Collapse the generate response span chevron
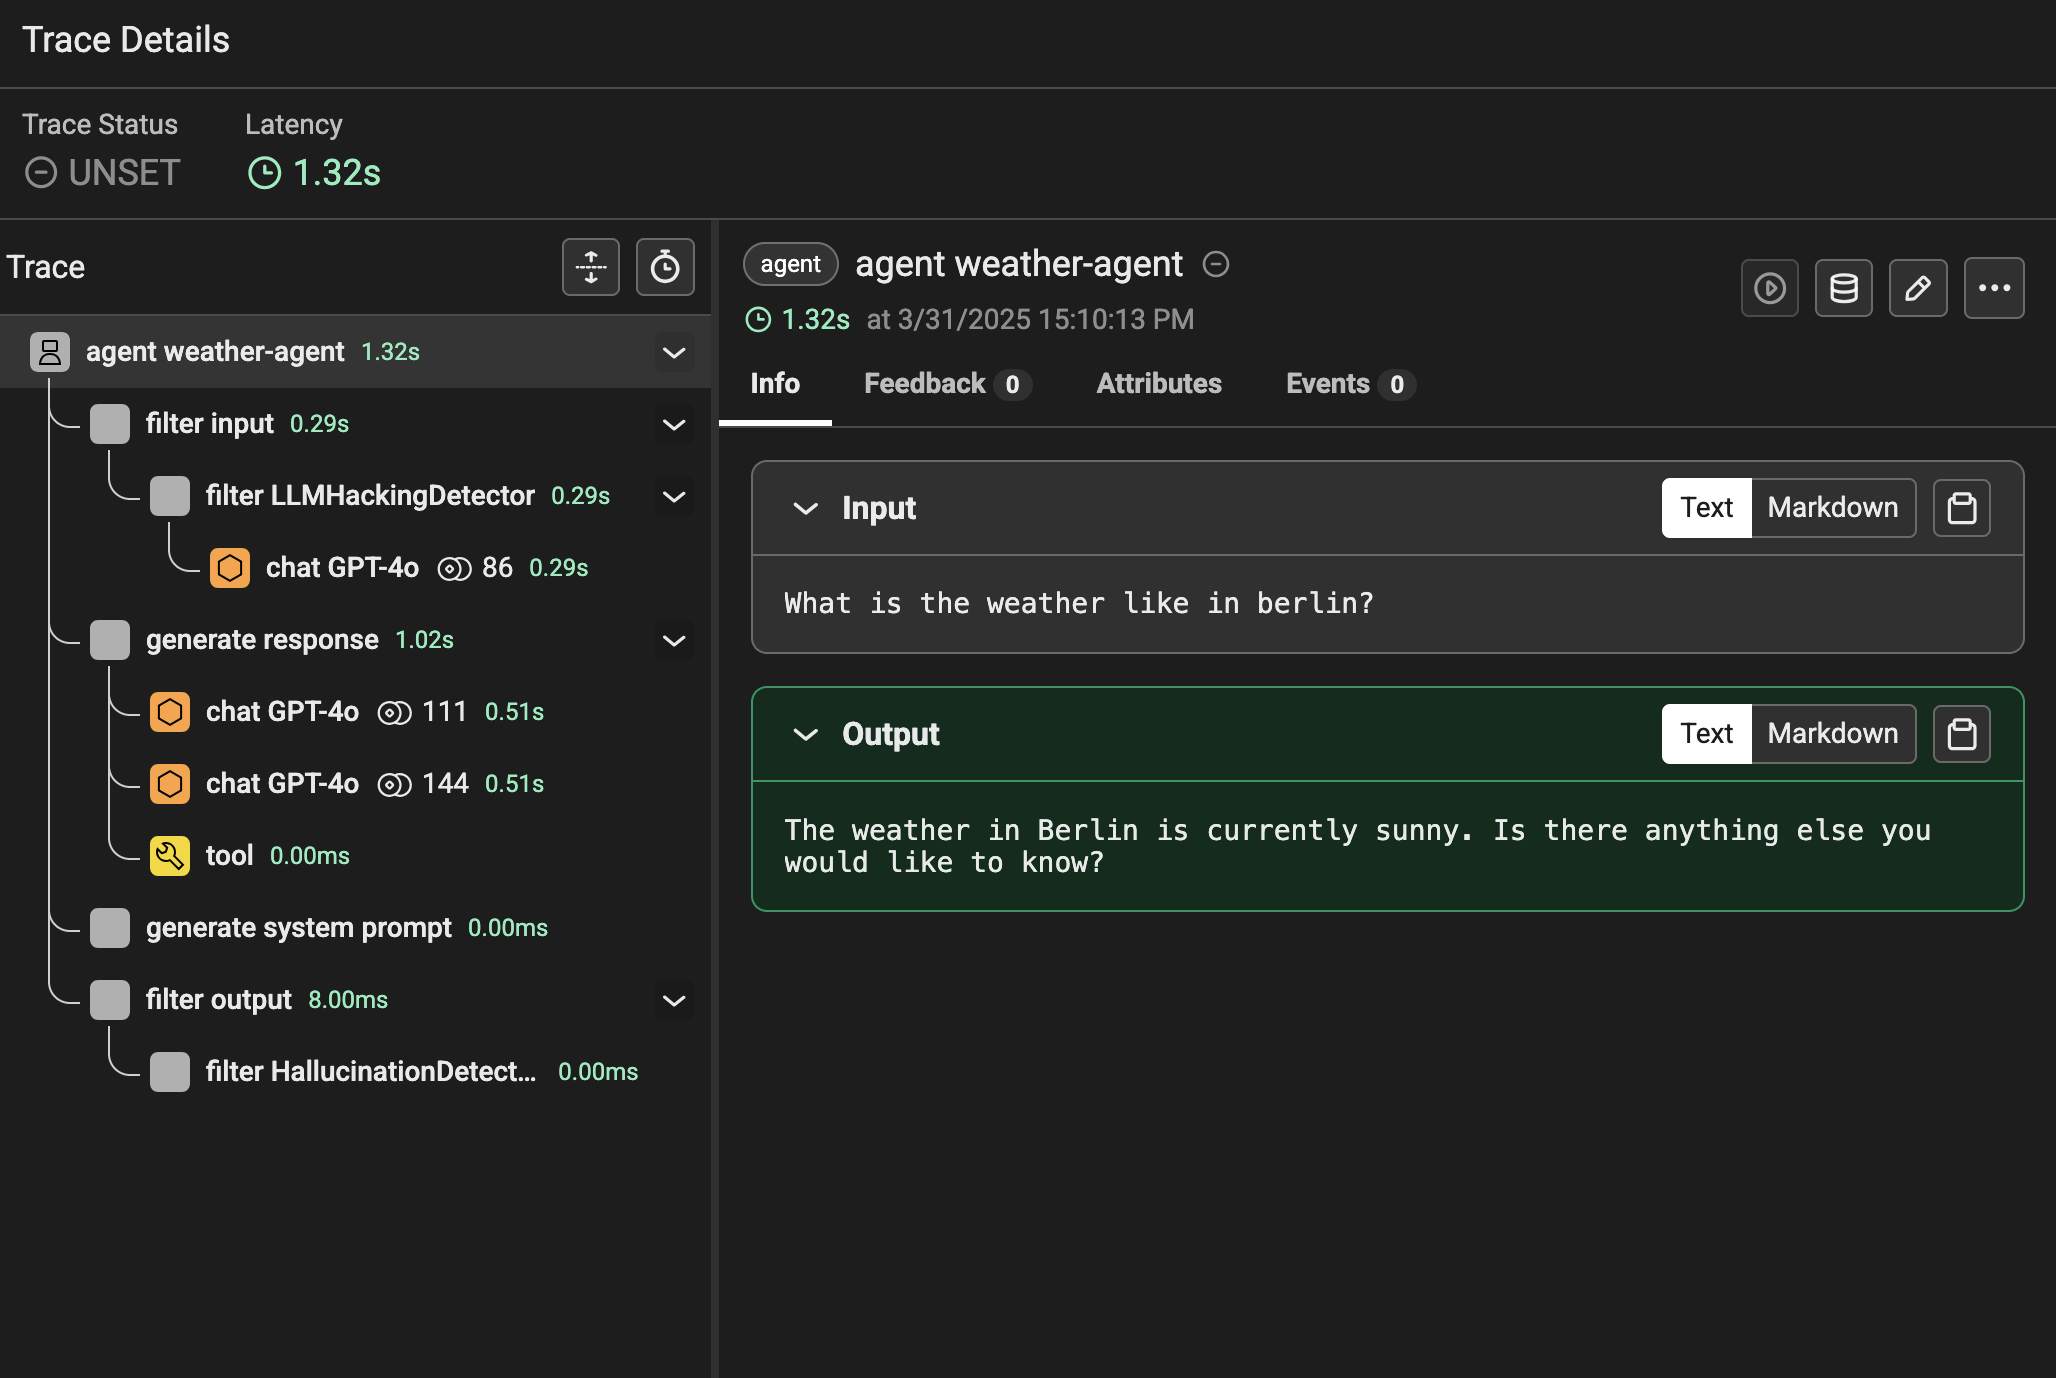Viewport: 2056px width, 1378px height. [x=674, y=640]
